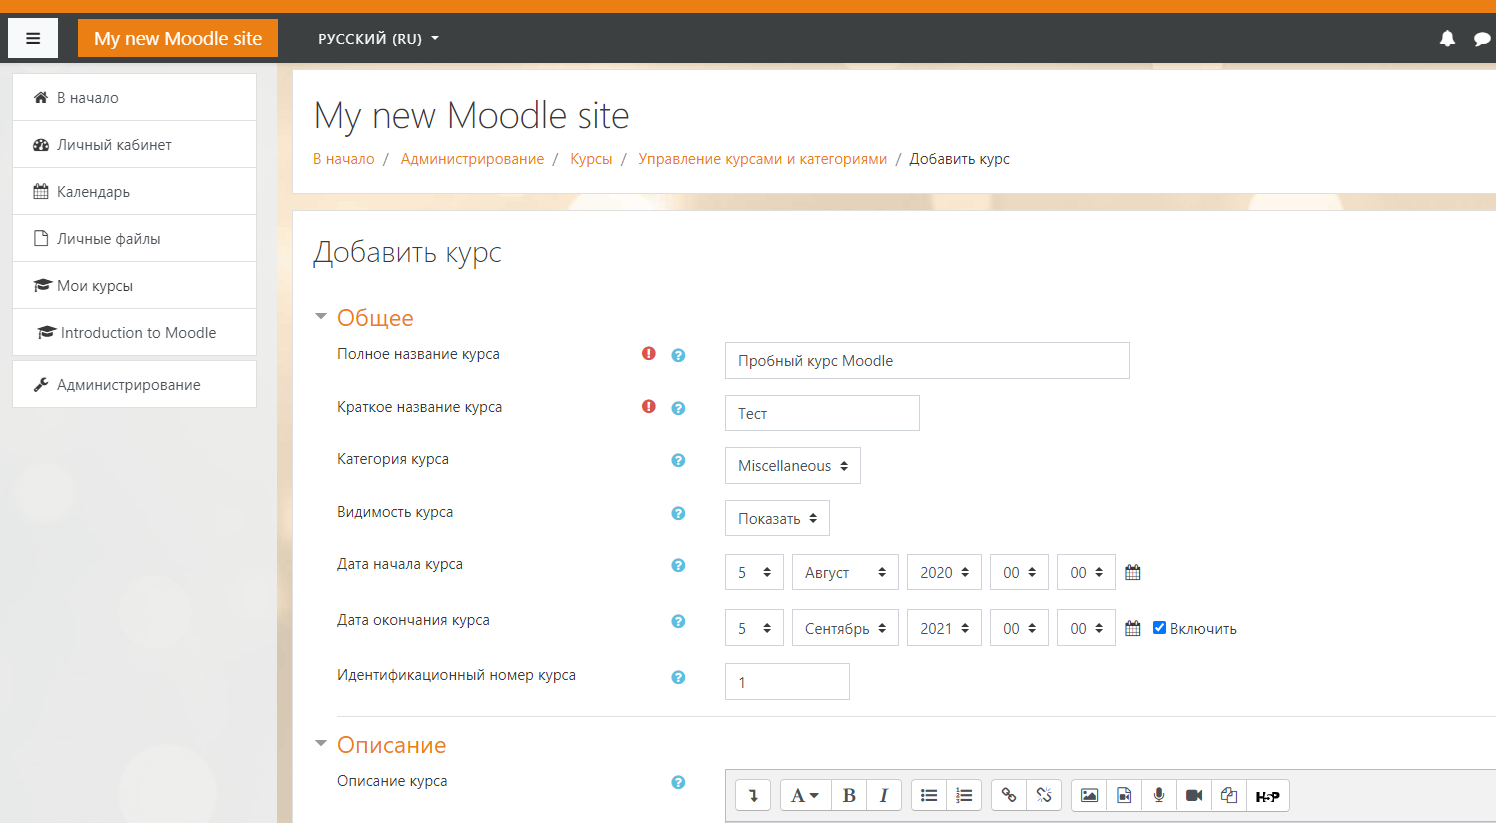Image resolution: width=1496 pixels, height=823 pixels.
Task: Click the short course name field Тест
Action: (822, 413)
